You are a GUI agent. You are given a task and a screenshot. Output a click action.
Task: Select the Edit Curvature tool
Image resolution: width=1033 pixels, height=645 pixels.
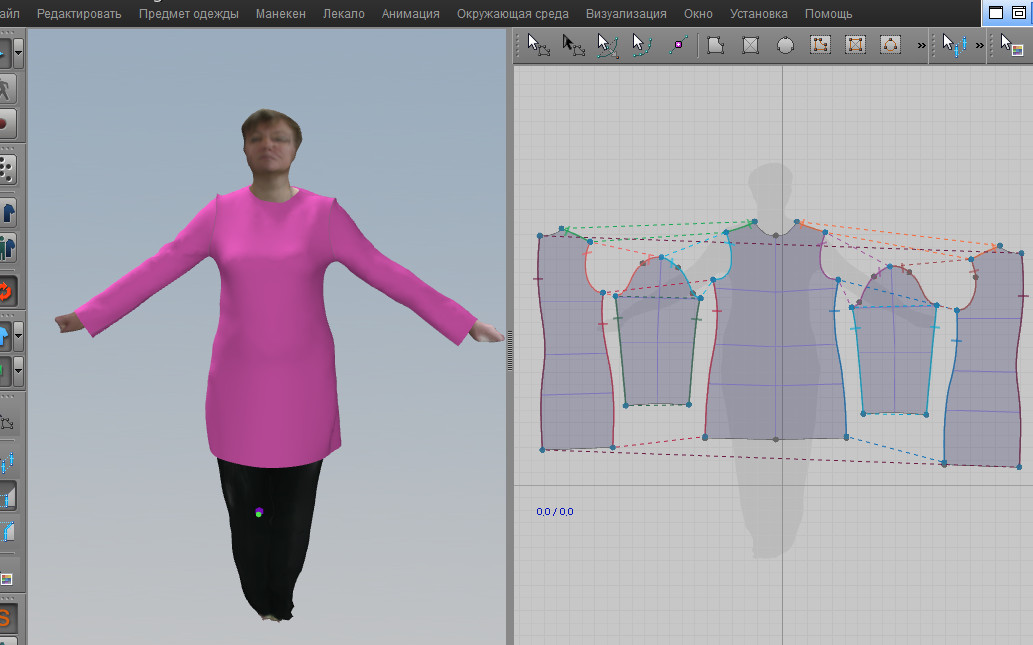pyautogui.click(x=607, y=45)
